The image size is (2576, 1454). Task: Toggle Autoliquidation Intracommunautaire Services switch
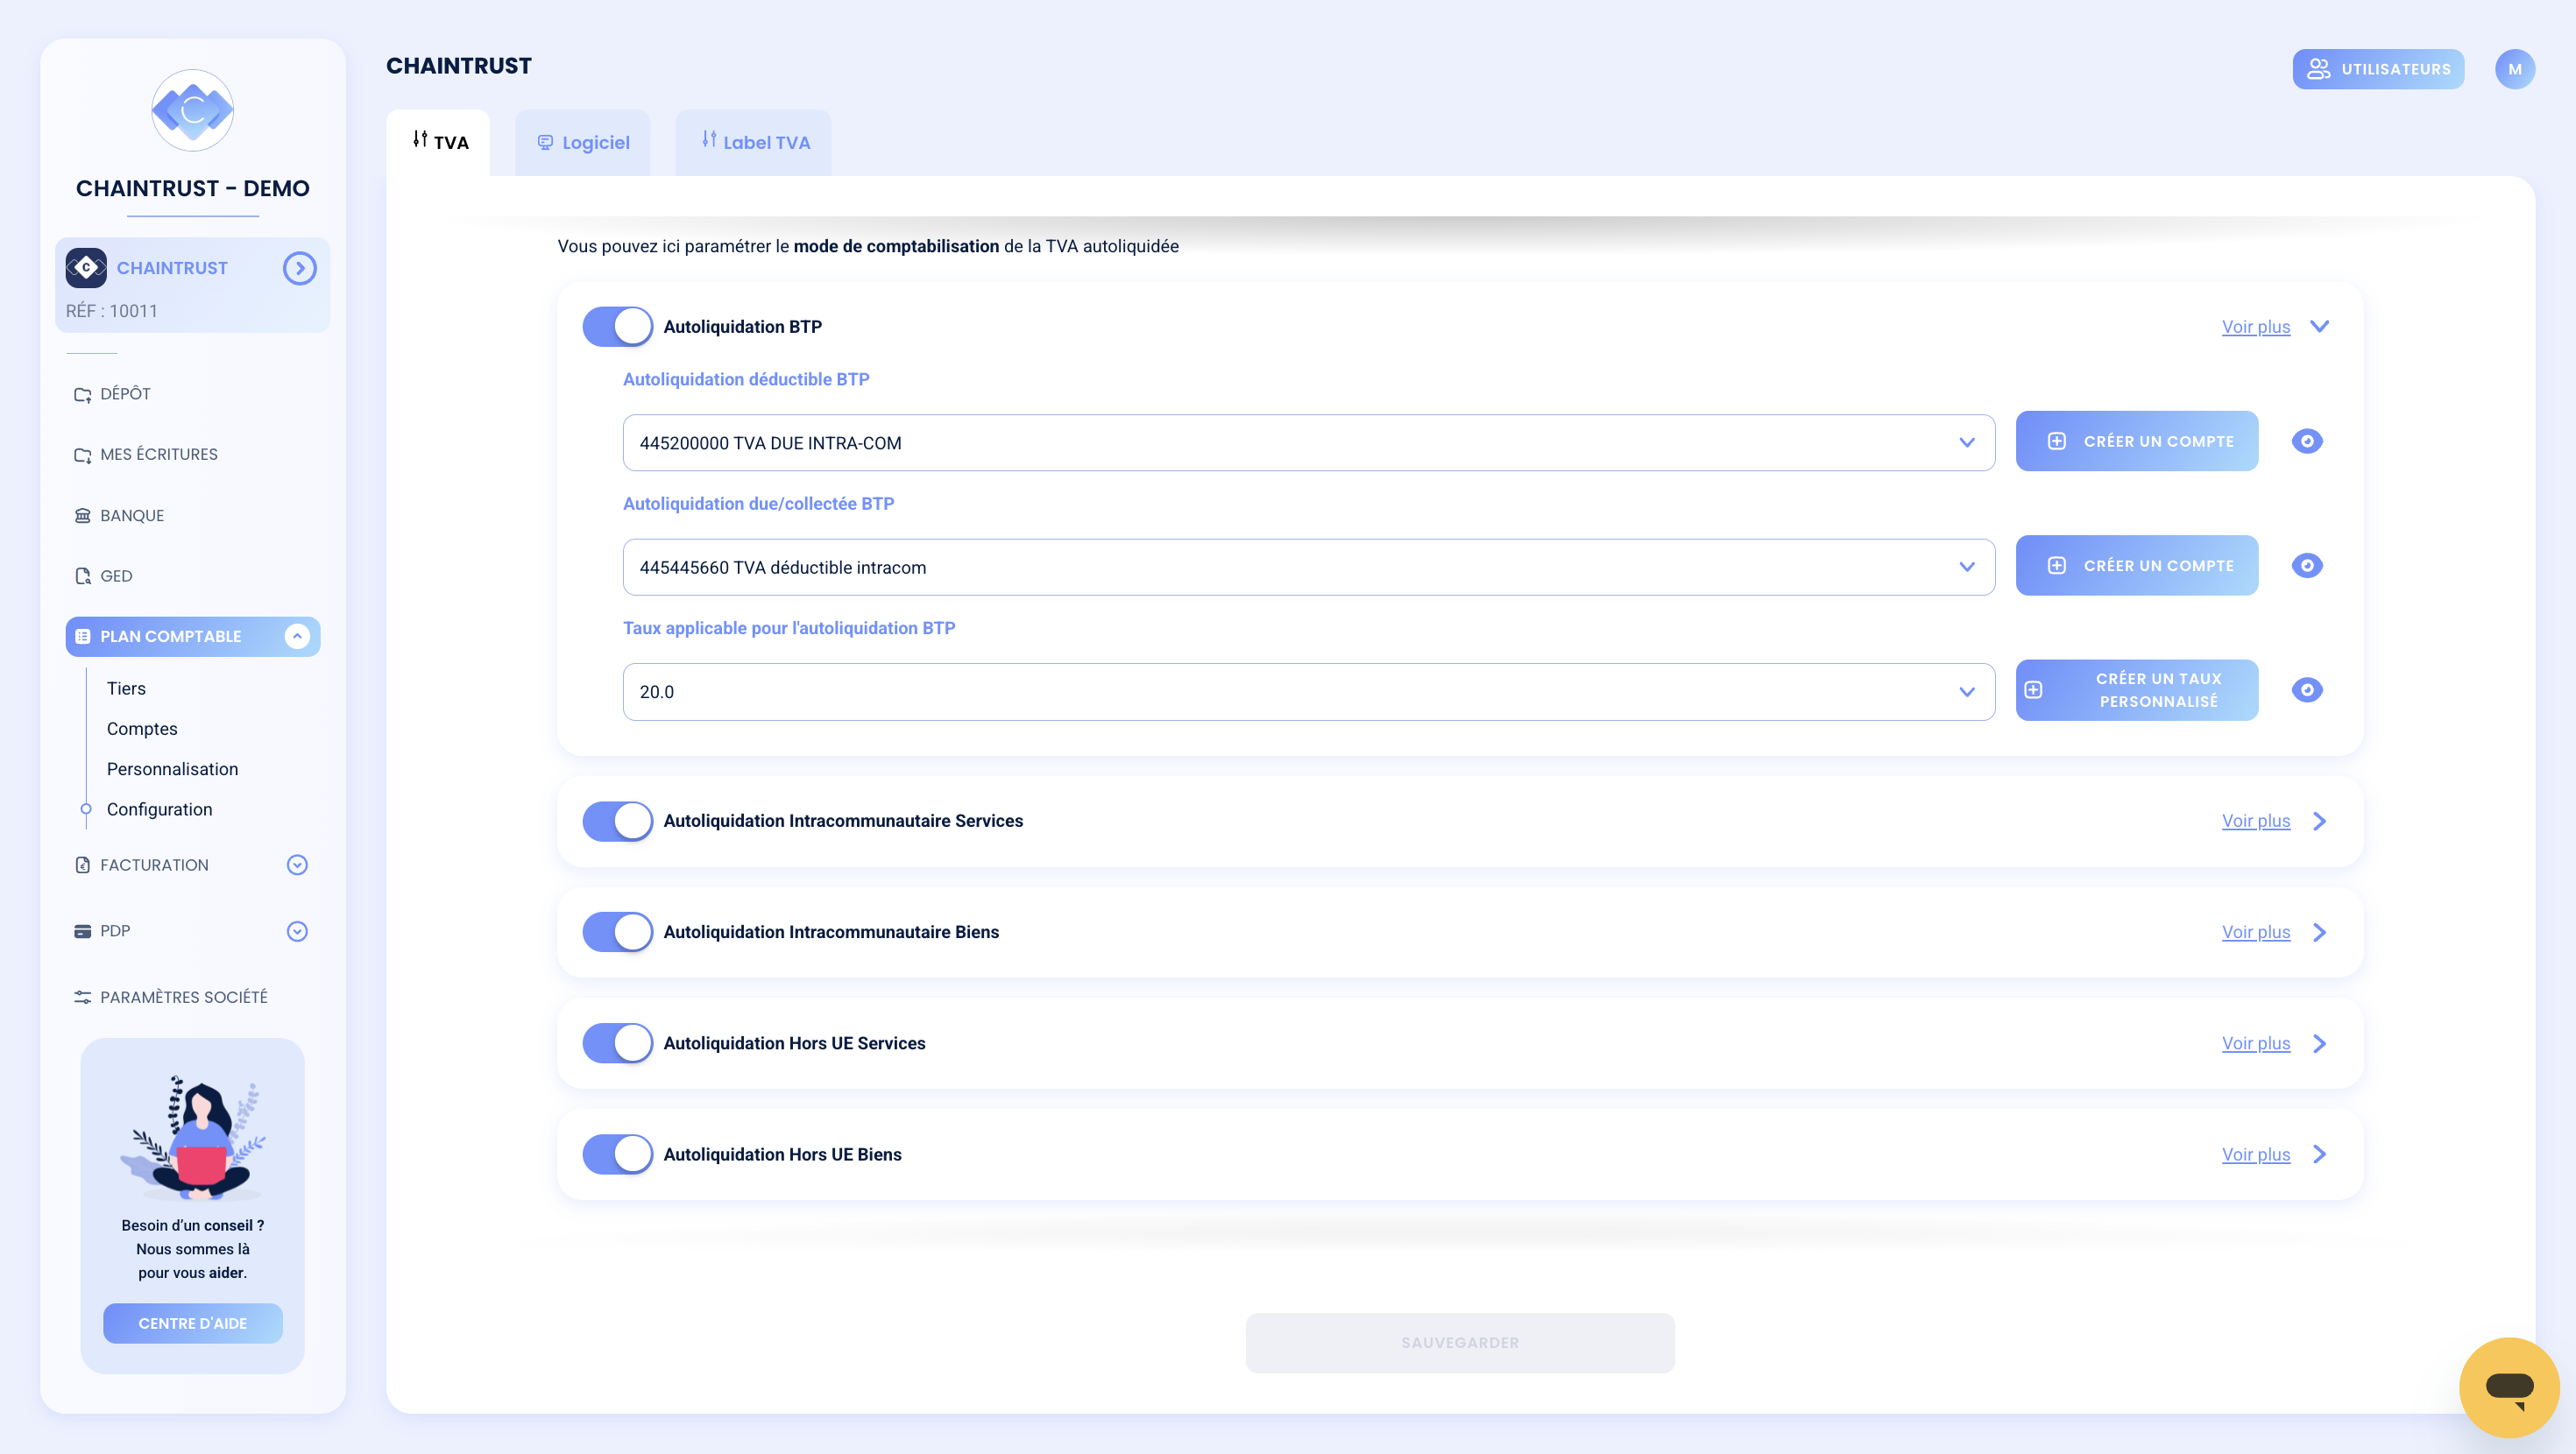click(618, 821)
